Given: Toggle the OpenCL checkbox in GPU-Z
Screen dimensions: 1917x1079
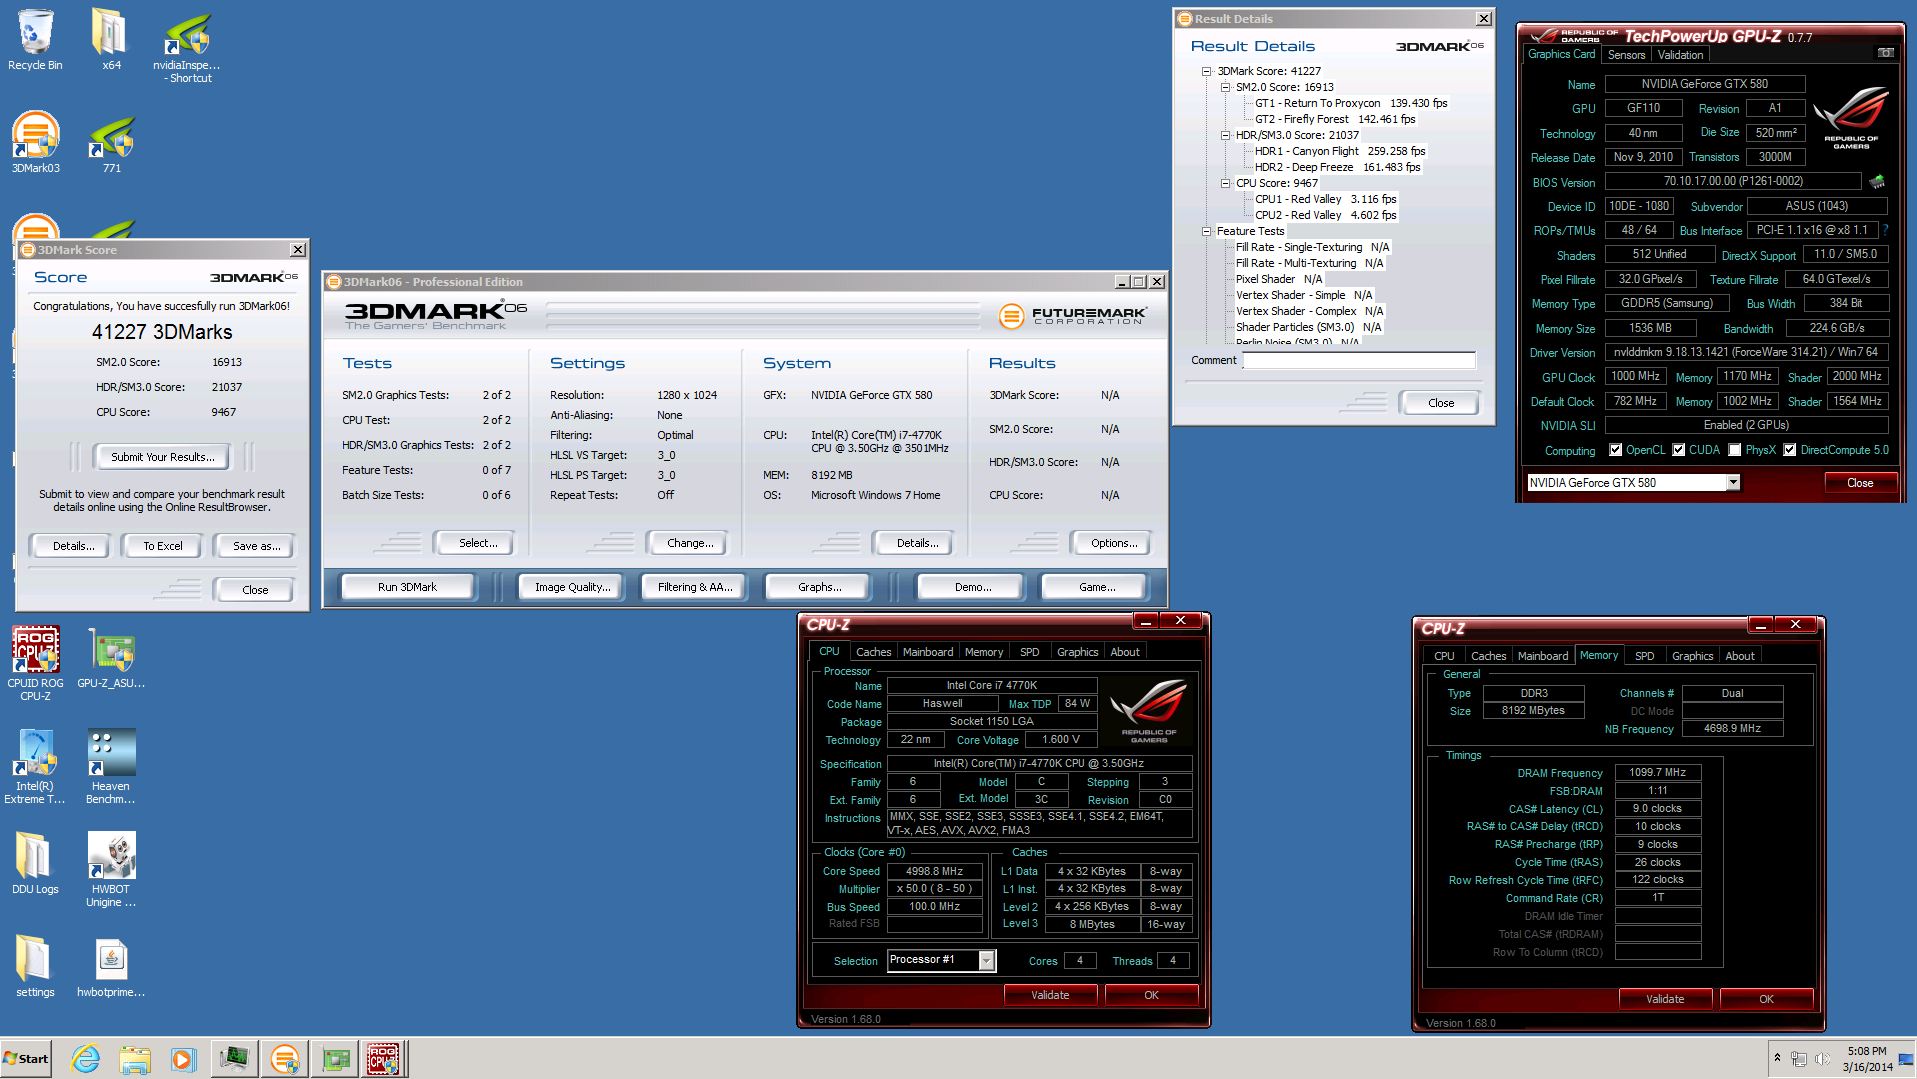Looking at the screenshot, I should [x=1615, y=450].
